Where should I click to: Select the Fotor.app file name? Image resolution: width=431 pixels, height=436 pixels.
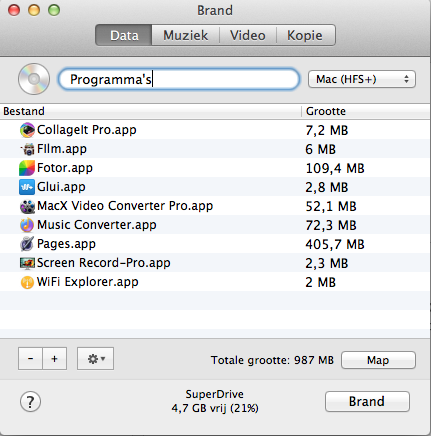(x=65, y=168)
